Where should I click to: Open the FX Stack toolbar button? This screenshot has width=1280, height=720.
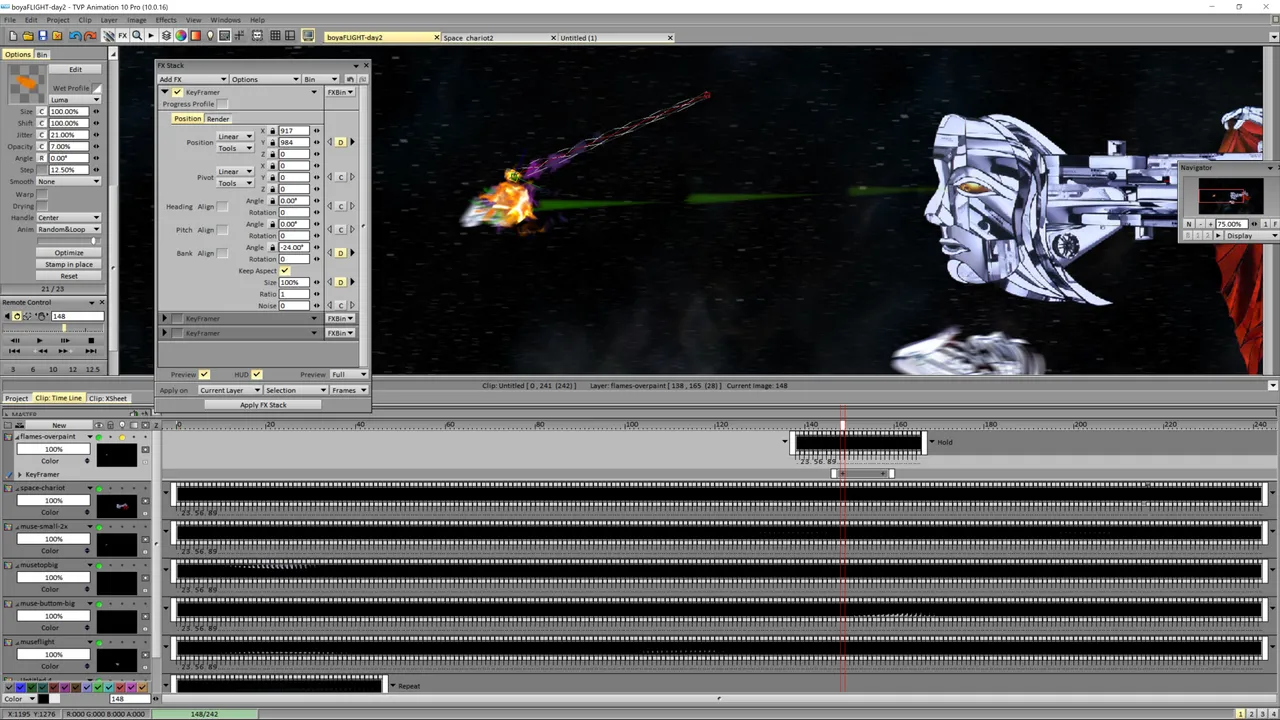coord(123,36)
